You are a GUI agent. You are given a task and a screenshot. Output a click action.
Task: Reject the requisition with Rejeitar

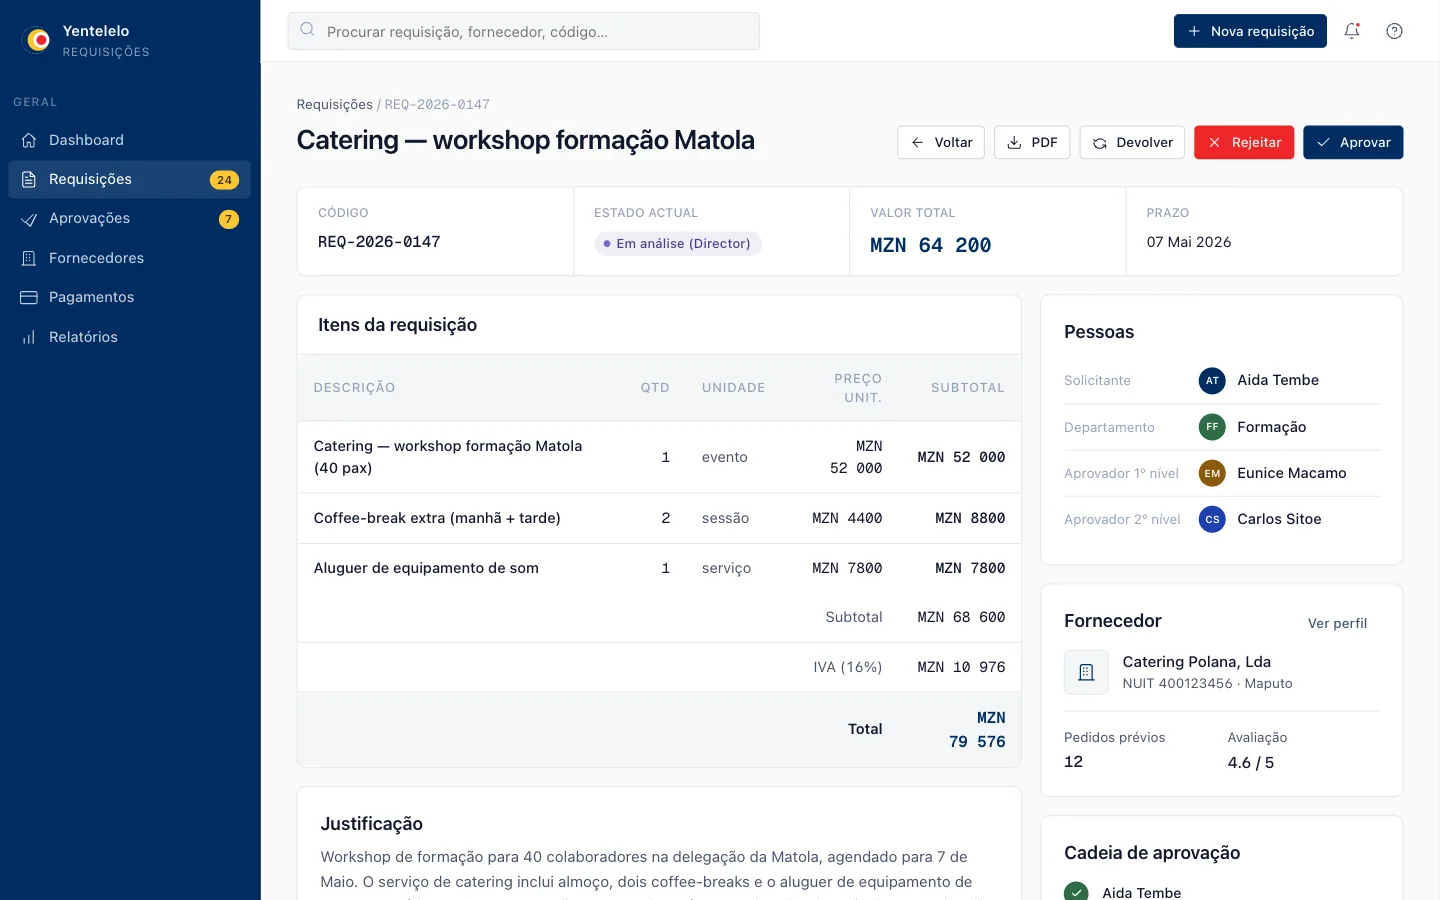[x=1244, y=142]
